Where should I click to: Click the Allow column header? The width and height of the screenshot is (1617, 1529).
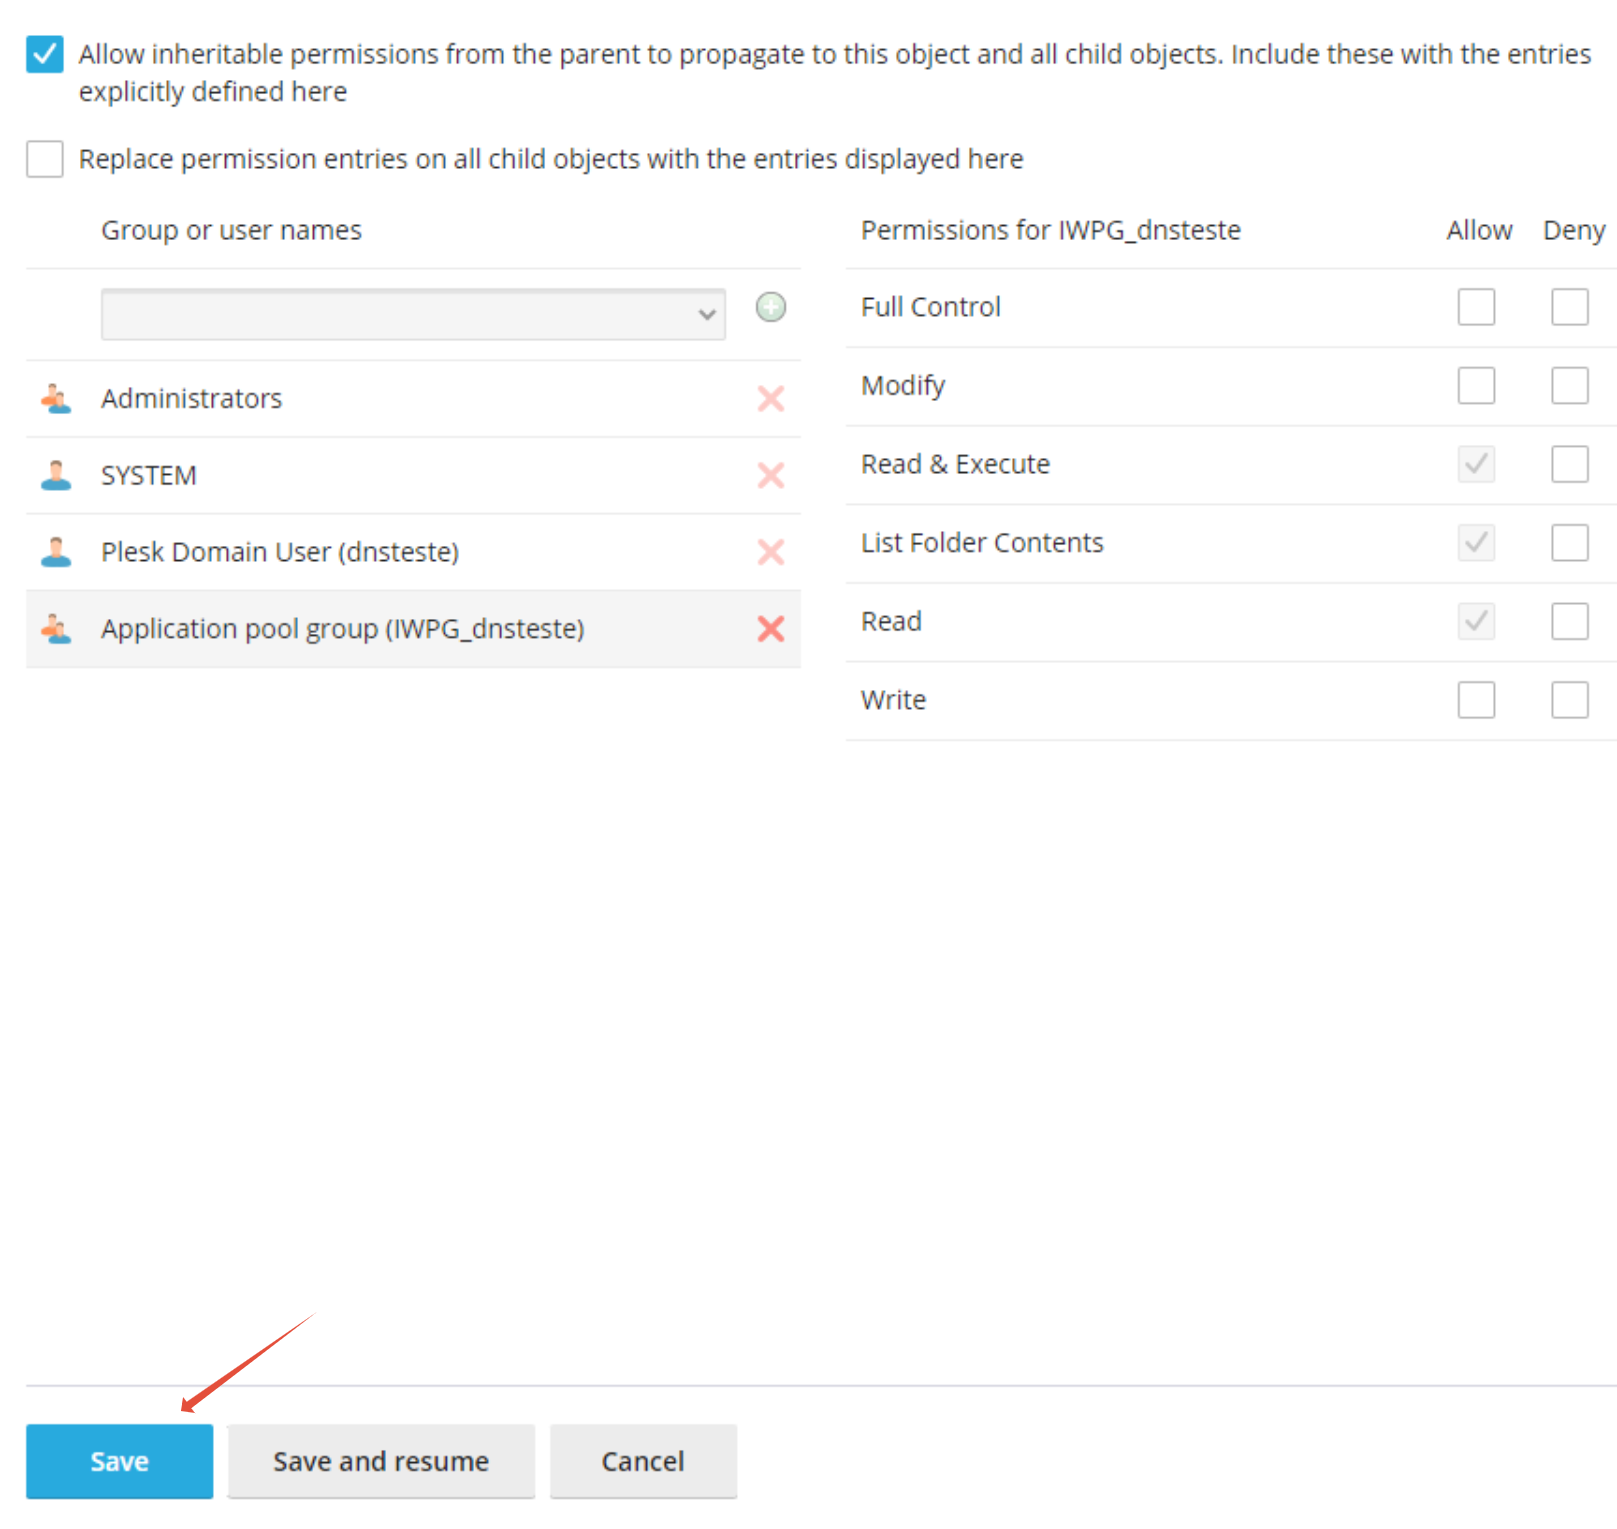point(1479,230)
